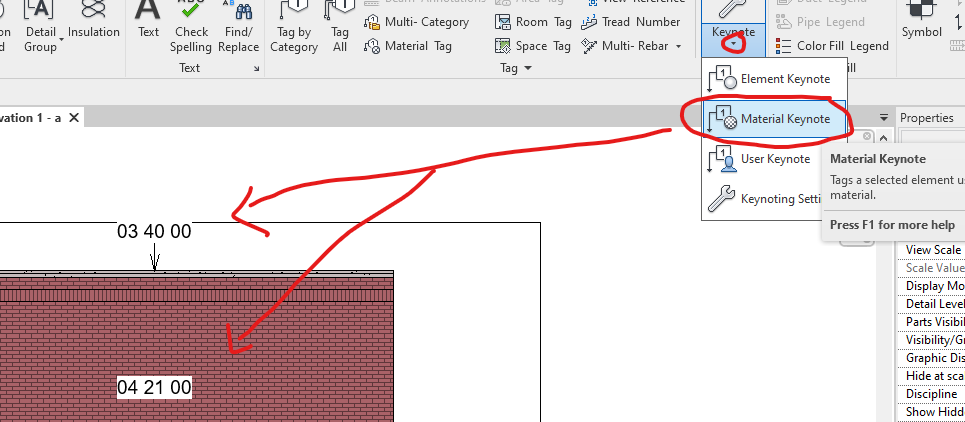Click the Hide at scales property row
The height and width of the screenshot is (422, 965).
pos(931,376)
